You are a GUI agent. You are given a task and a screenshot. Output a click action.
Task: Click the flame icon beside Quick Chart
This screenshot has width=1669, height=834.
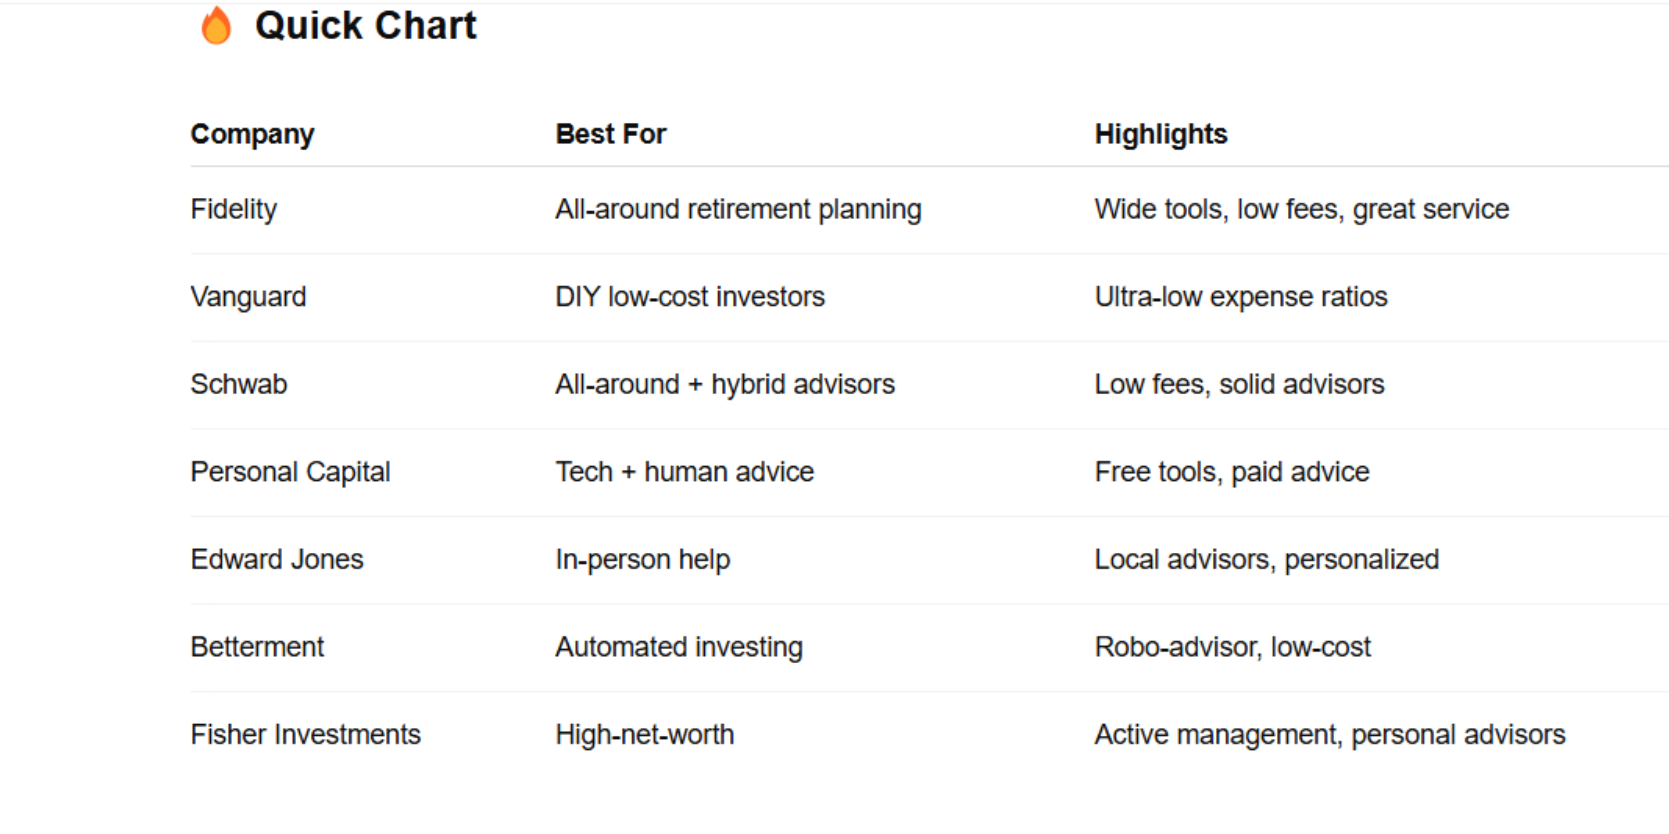coord(216,26)
